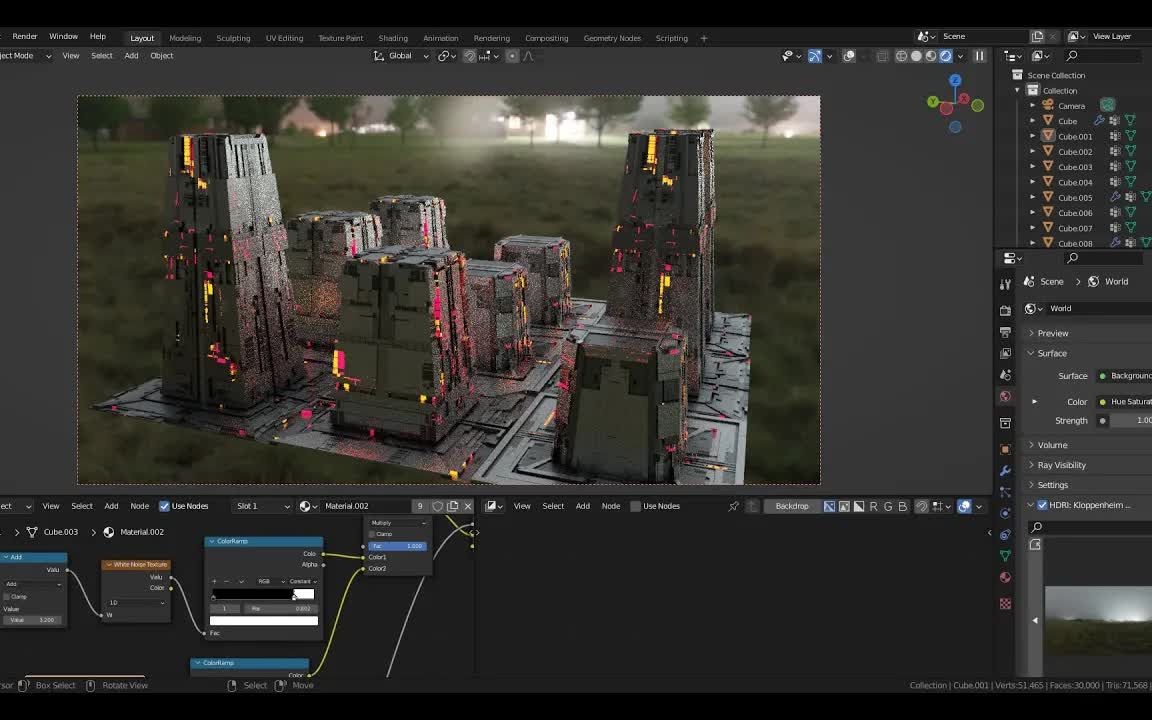Pin the node editor's node tree

733,506
